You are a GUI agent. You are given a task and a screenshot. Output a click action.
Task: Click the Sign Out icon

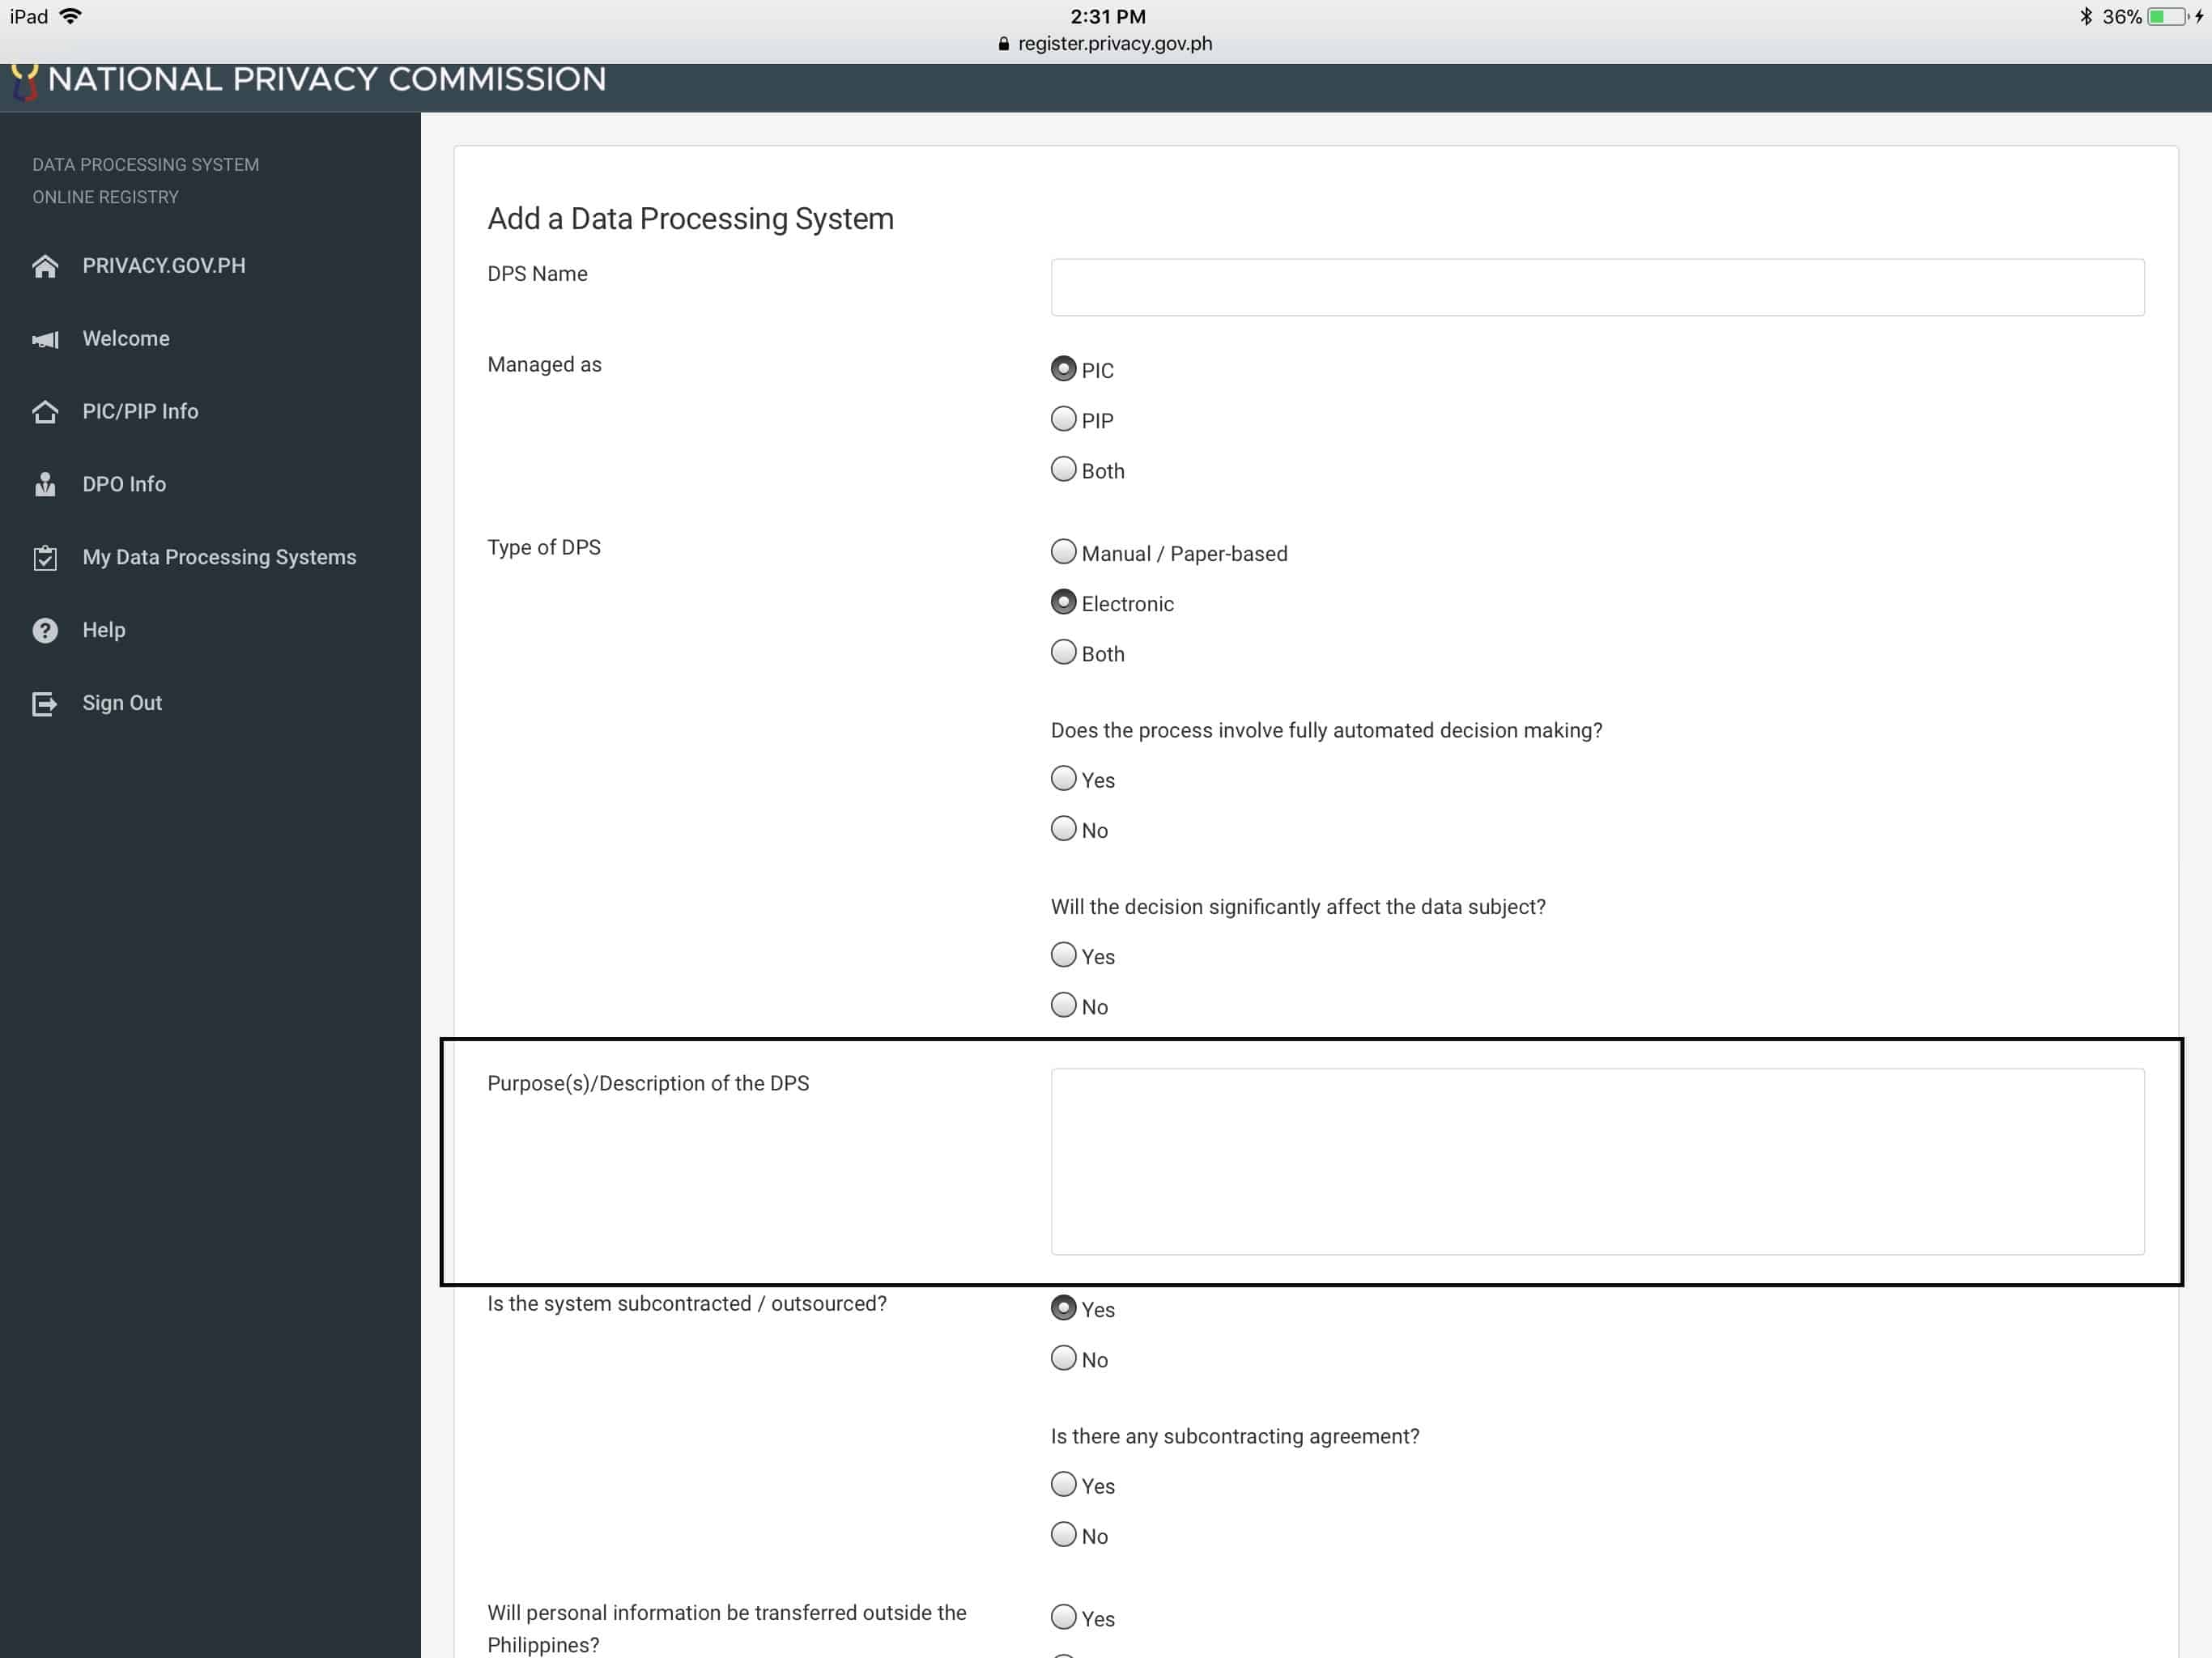(45, 702)
